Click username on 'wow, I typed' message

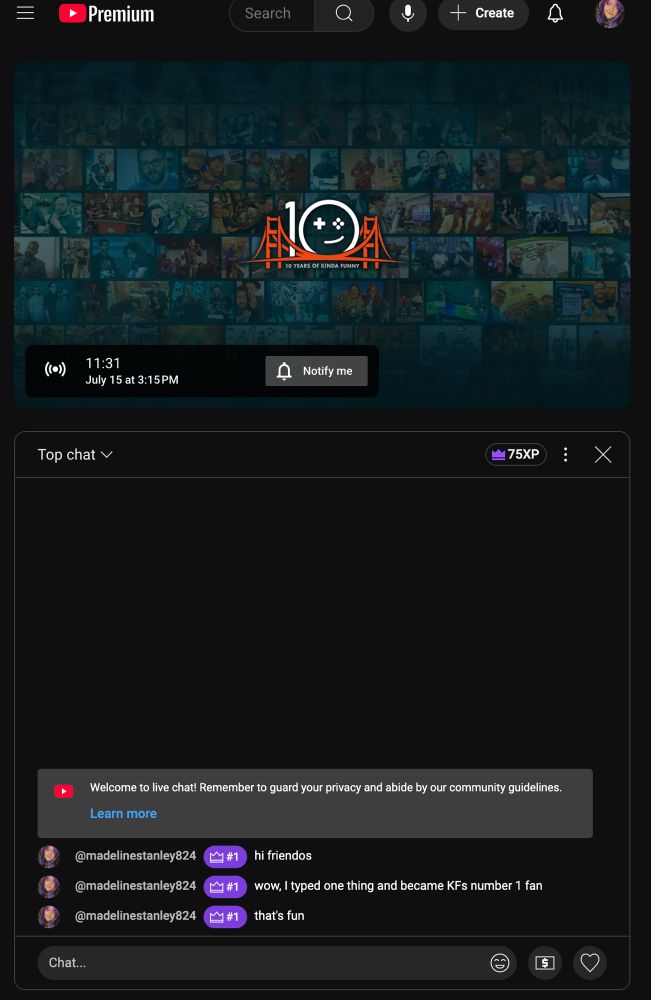click(136, 886)
